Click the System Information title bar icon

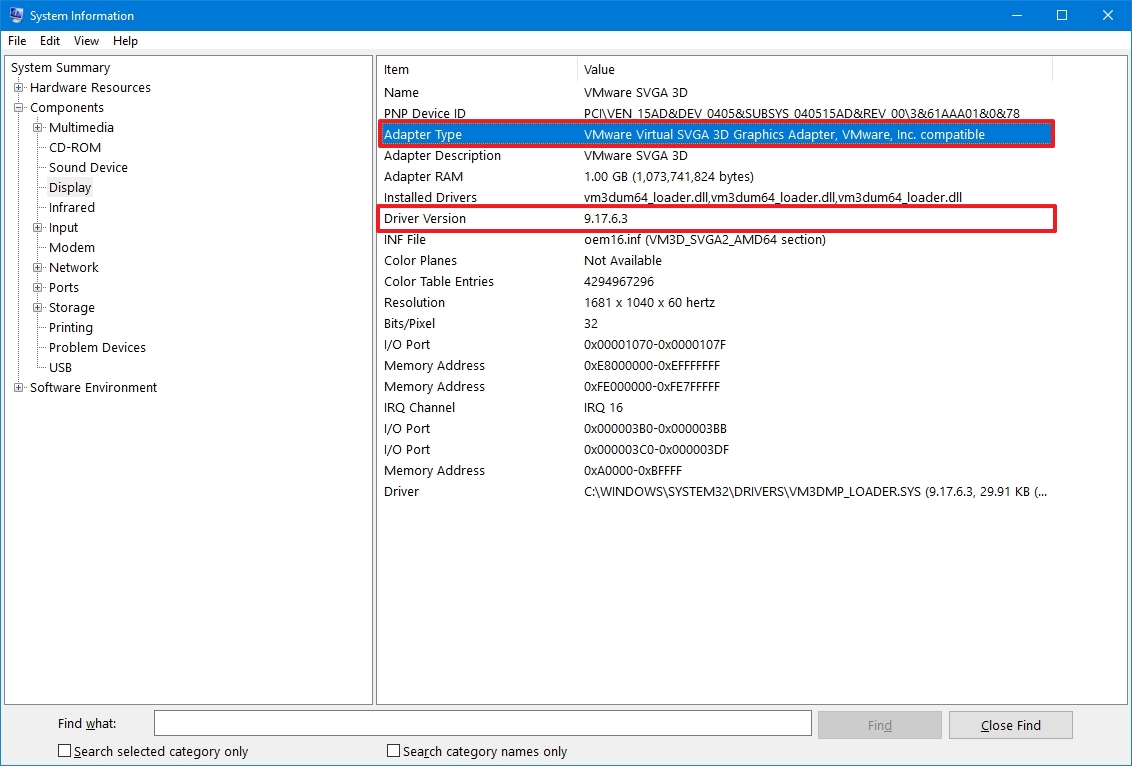(x=16, y=16)
